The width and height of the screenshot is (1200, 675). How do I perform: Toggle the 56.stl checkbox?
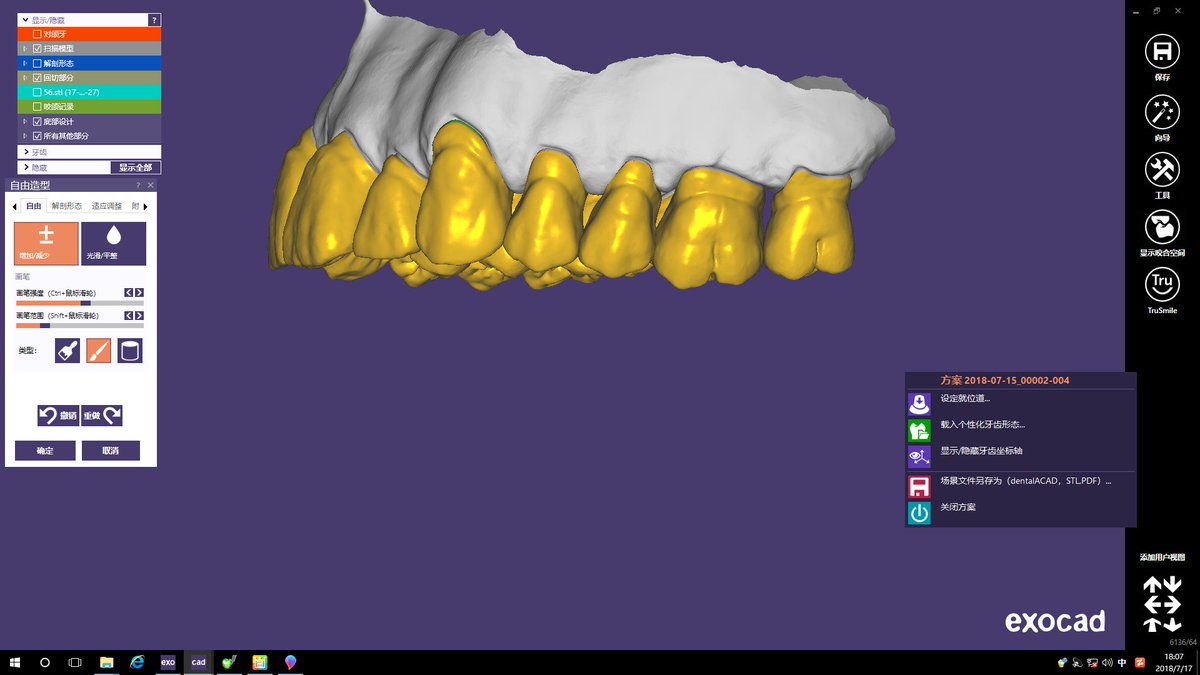(x=38, y=92)
